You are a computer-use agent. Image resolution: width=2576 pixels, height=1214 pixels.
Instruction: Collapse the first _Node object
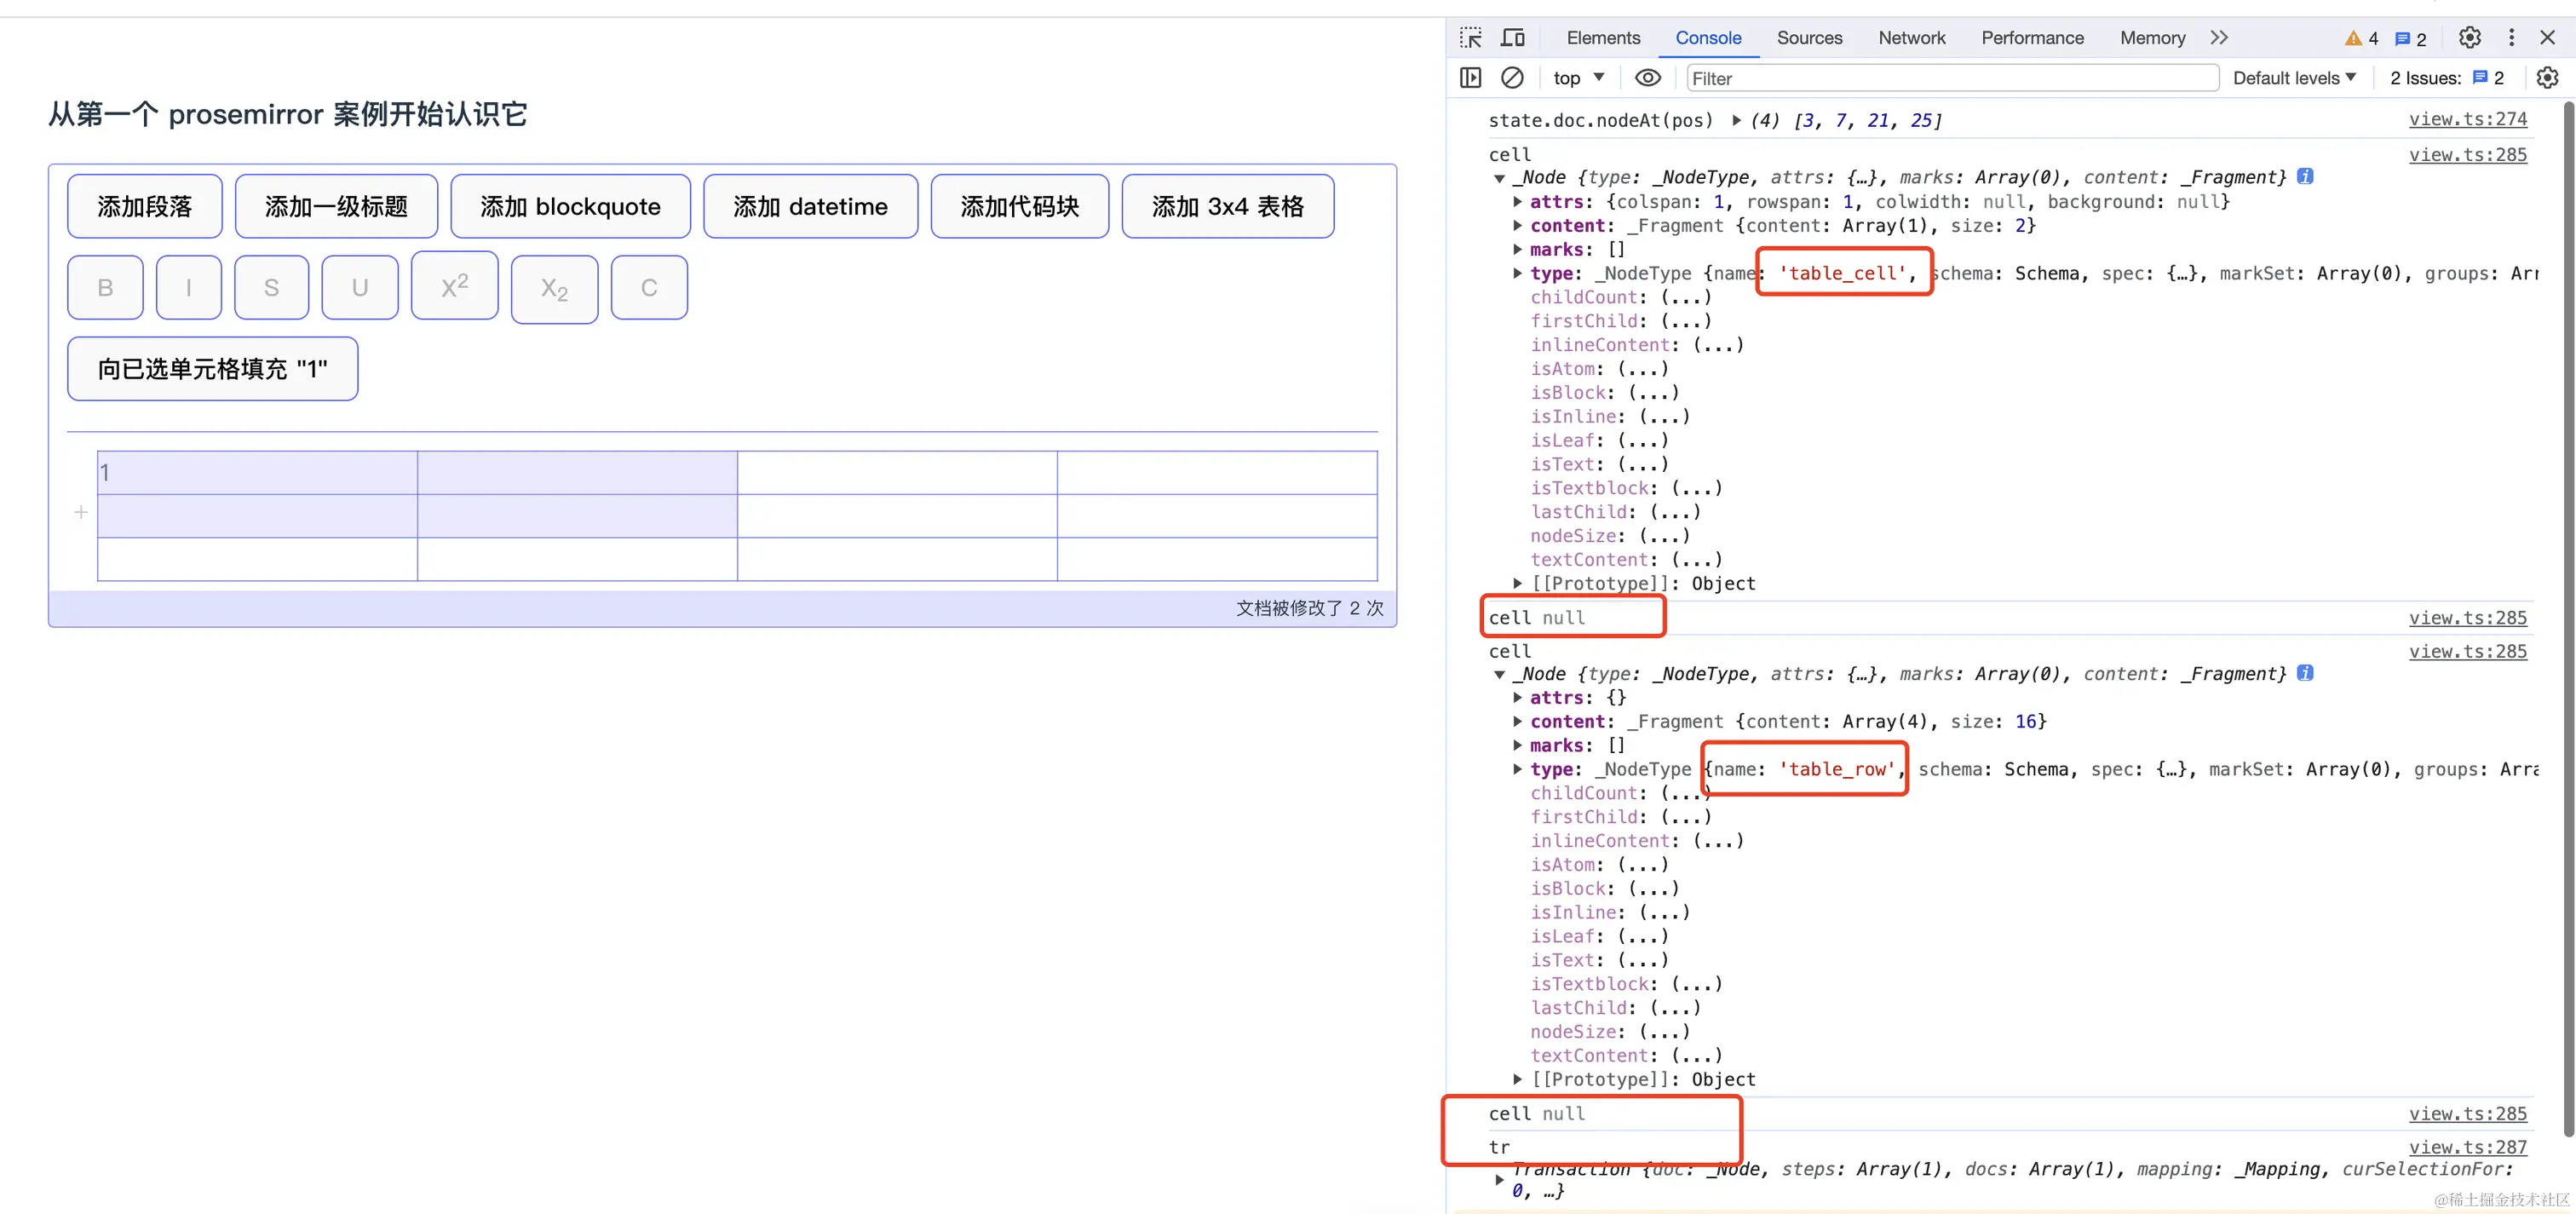pos(1499,178)
